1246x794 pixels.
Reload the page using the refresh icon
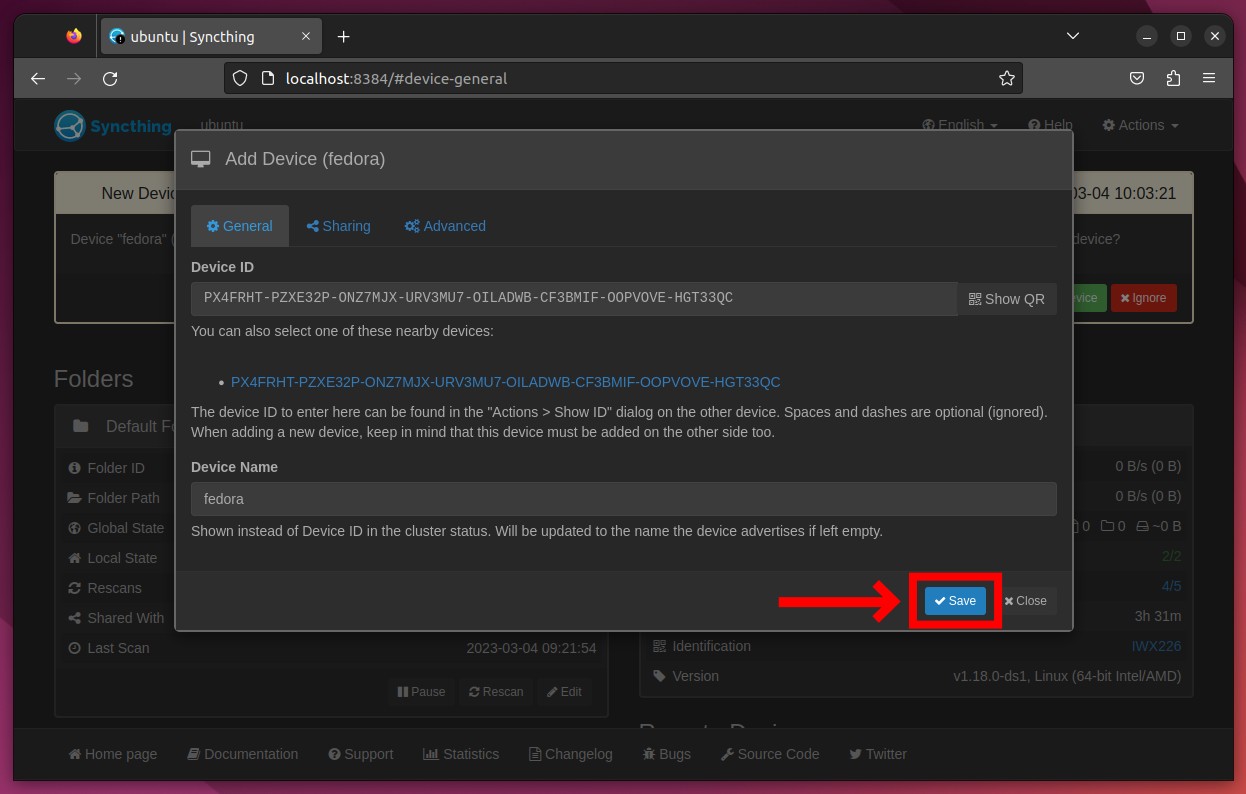110,78
